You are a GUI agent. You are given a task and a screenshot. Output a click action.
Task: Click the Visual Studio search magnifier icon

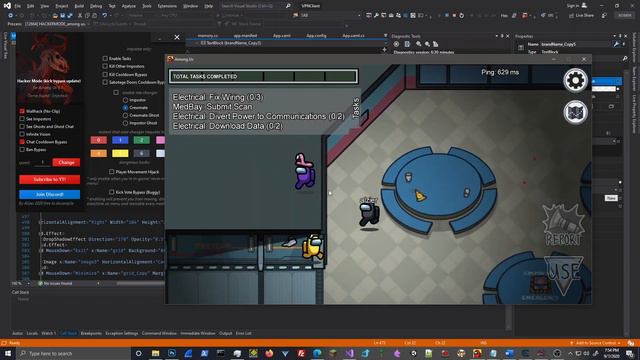pyautogui.click(x=288, y=6)
